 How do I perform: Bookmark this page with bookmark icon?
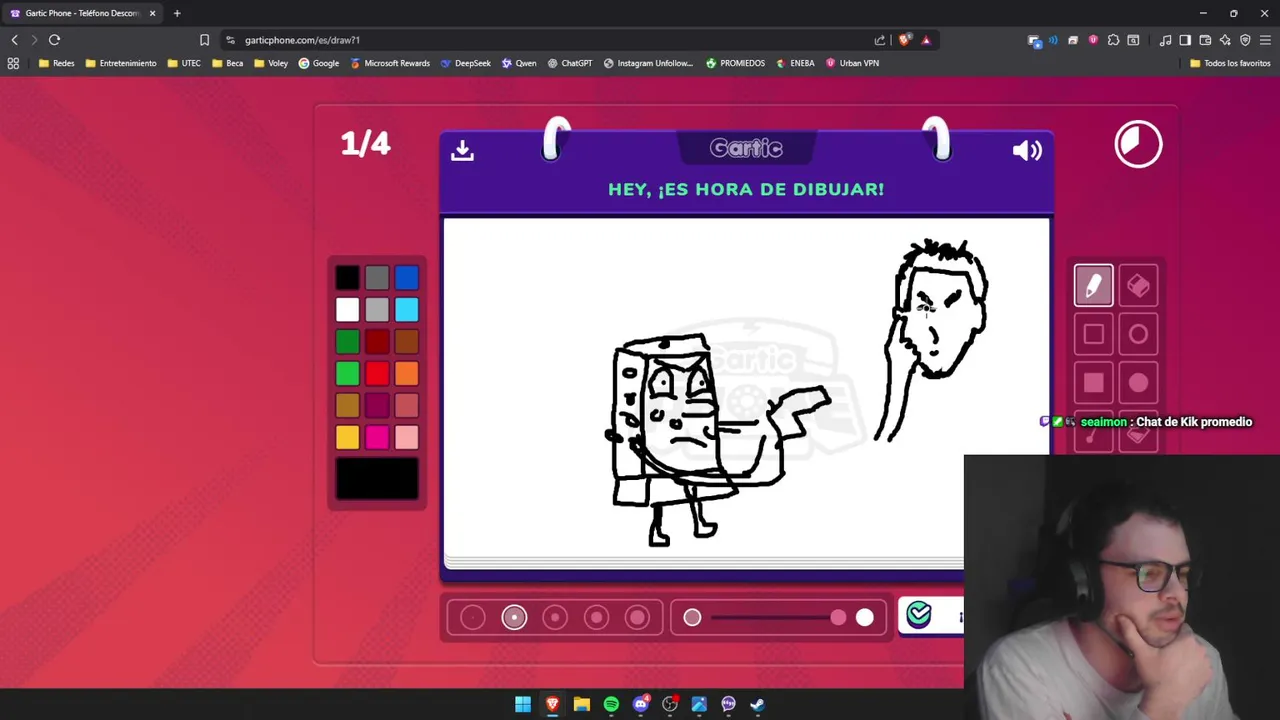click(204, 40)
